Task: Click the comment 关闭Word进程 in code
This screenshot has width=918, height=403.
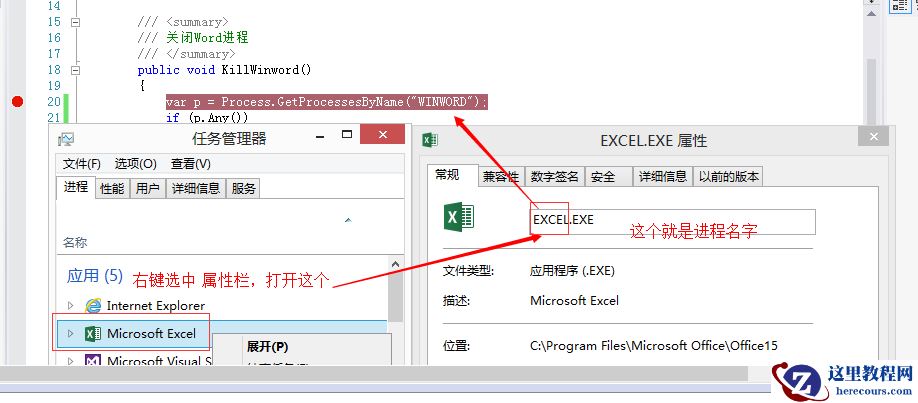Action: tap(207, 38)
